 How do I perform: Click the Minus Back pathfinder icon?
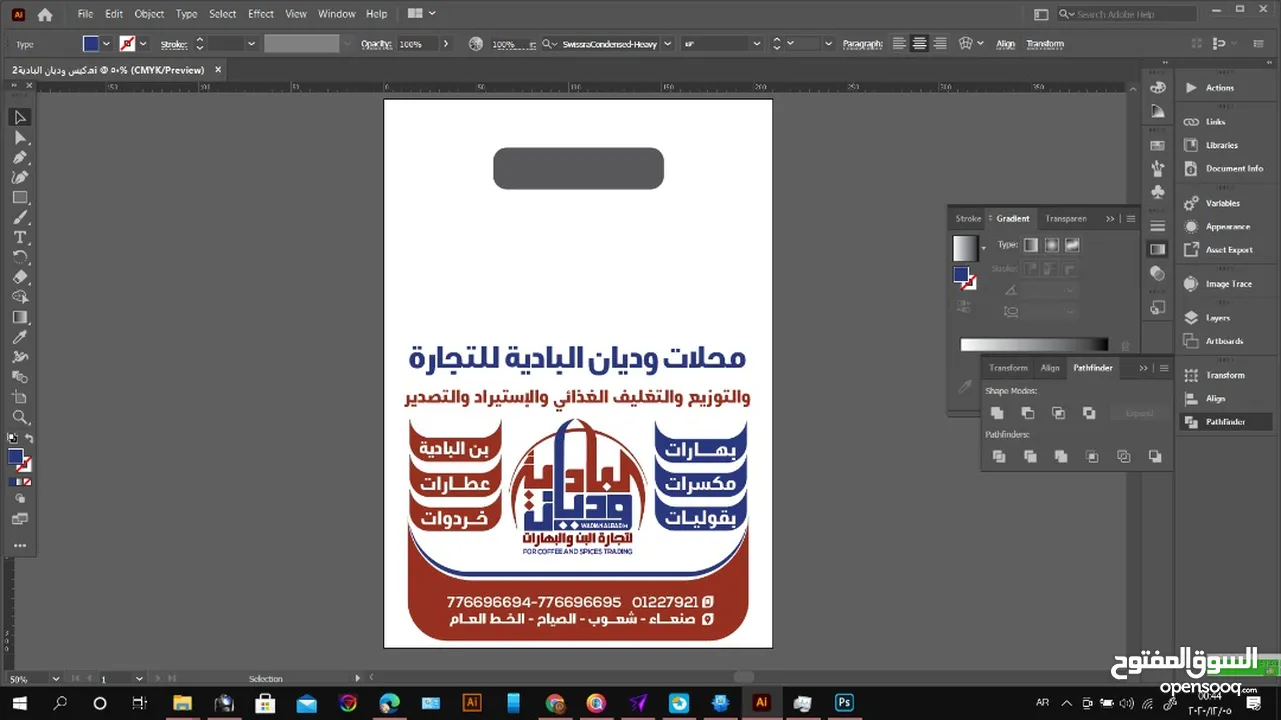[1156, 457]
